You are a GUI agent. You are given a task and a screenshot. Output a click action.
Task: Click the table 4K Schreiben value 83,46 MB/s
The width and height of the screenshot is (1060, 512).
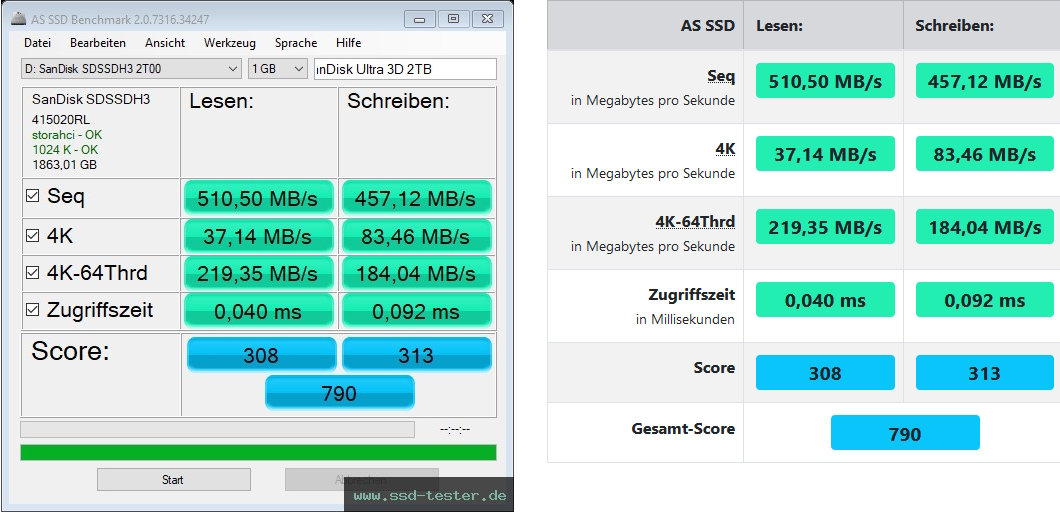(x=985, y=154)
